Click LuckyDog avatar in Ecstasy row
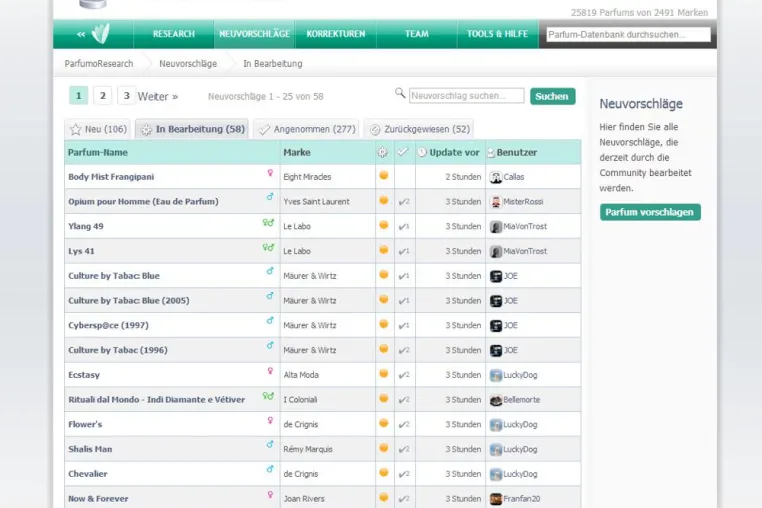Viewport: 762px width, 508px height. point(496,375)
